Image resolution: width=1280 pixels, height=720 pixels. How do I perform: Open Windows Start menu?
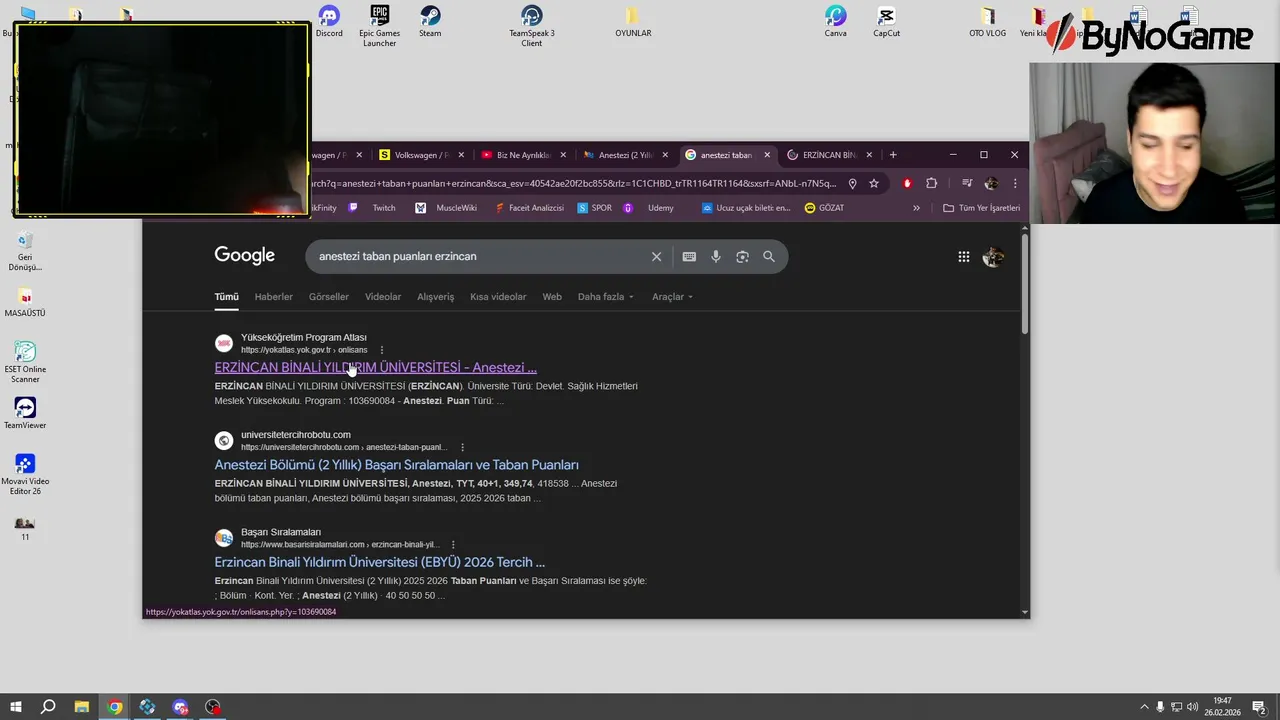[x=15, y=707]
